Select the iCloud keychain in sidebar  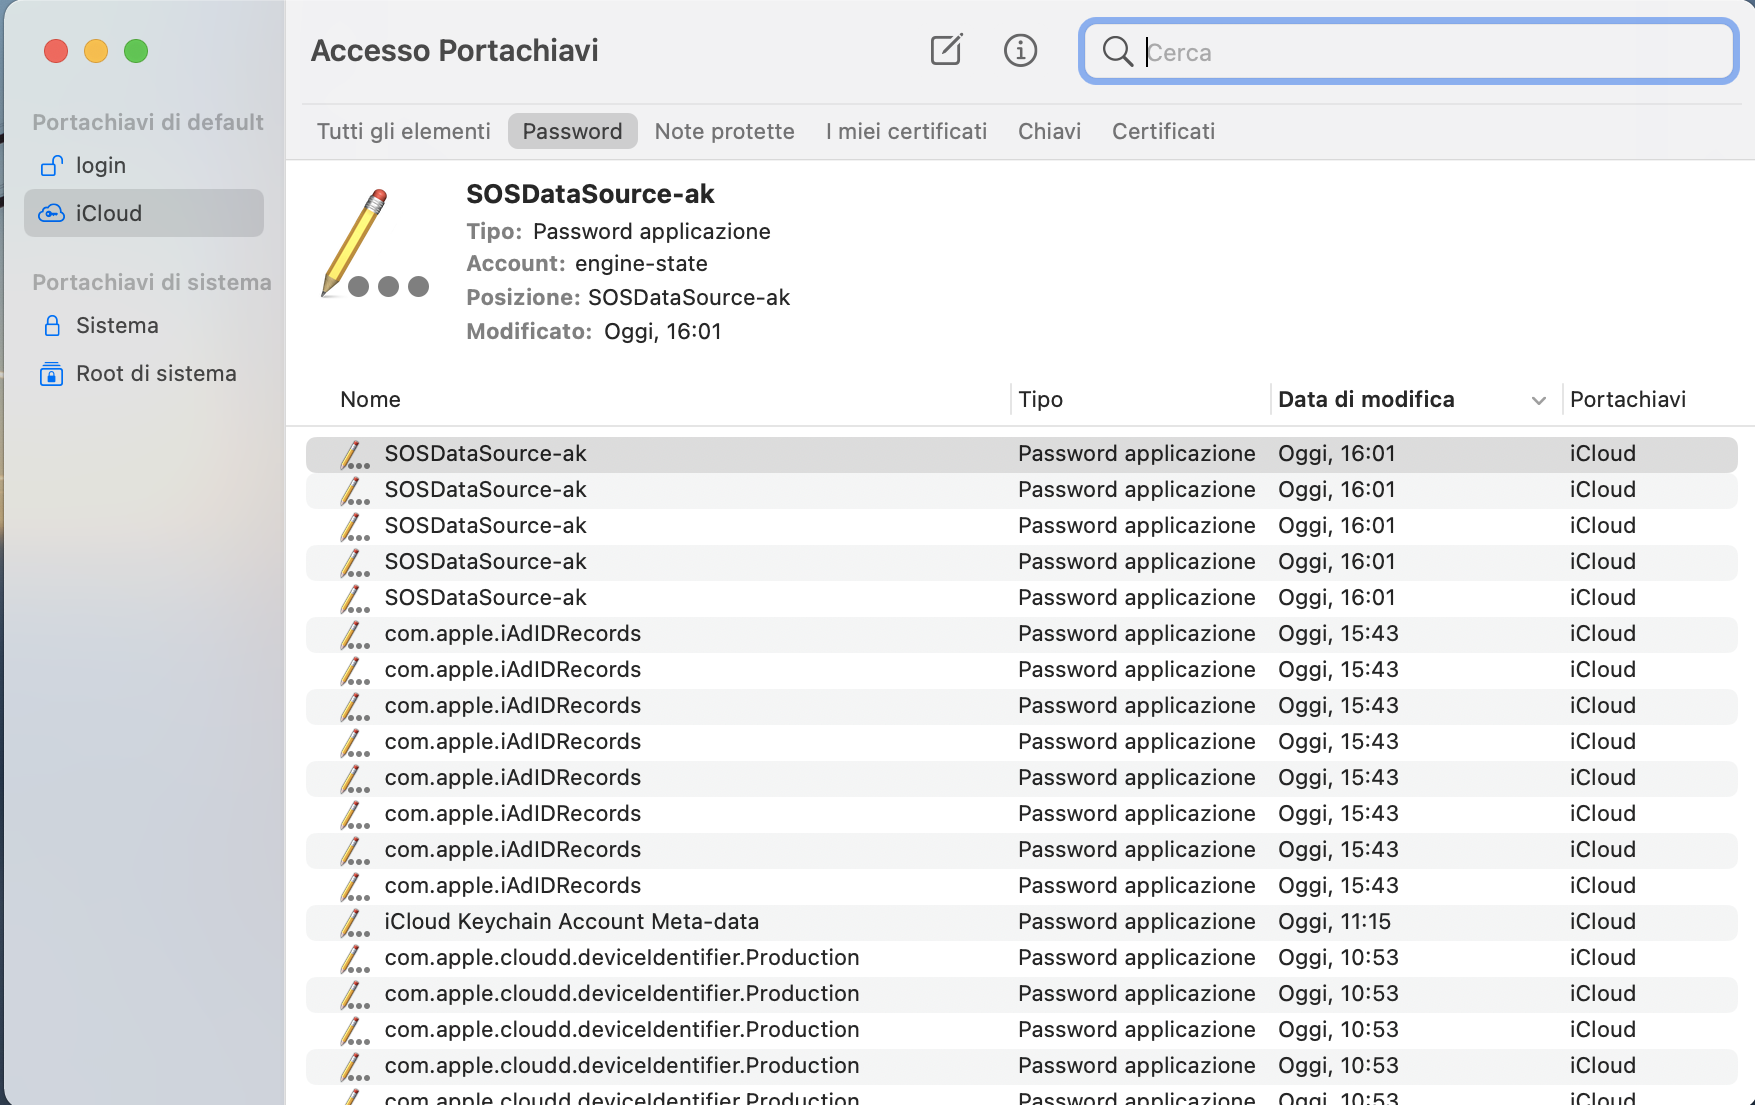coord(144,213)
